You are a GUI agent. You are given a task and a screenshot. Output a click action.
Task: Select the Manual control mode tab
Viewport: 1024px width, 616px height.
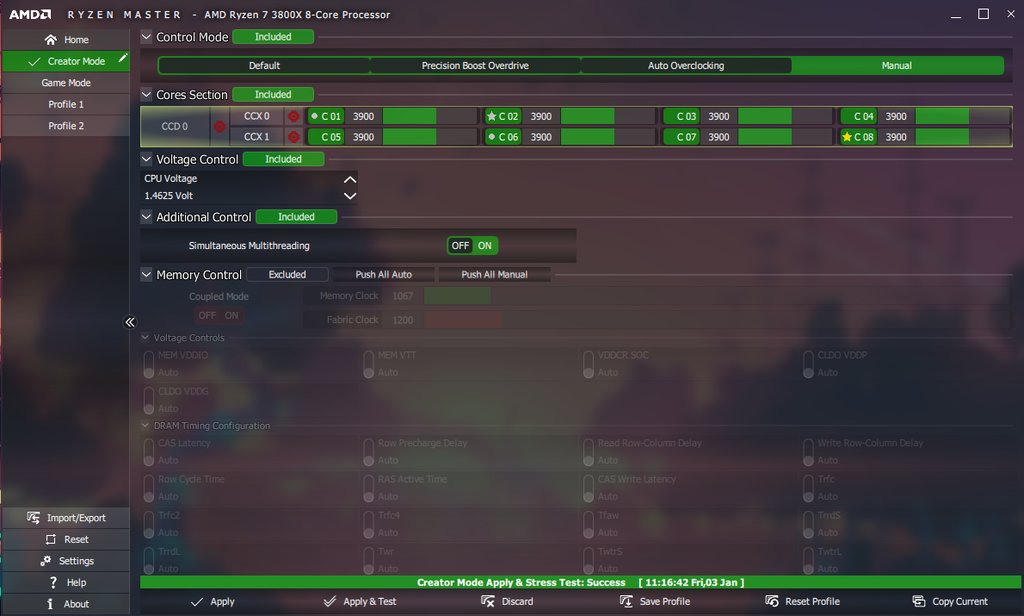pos(897,65)
